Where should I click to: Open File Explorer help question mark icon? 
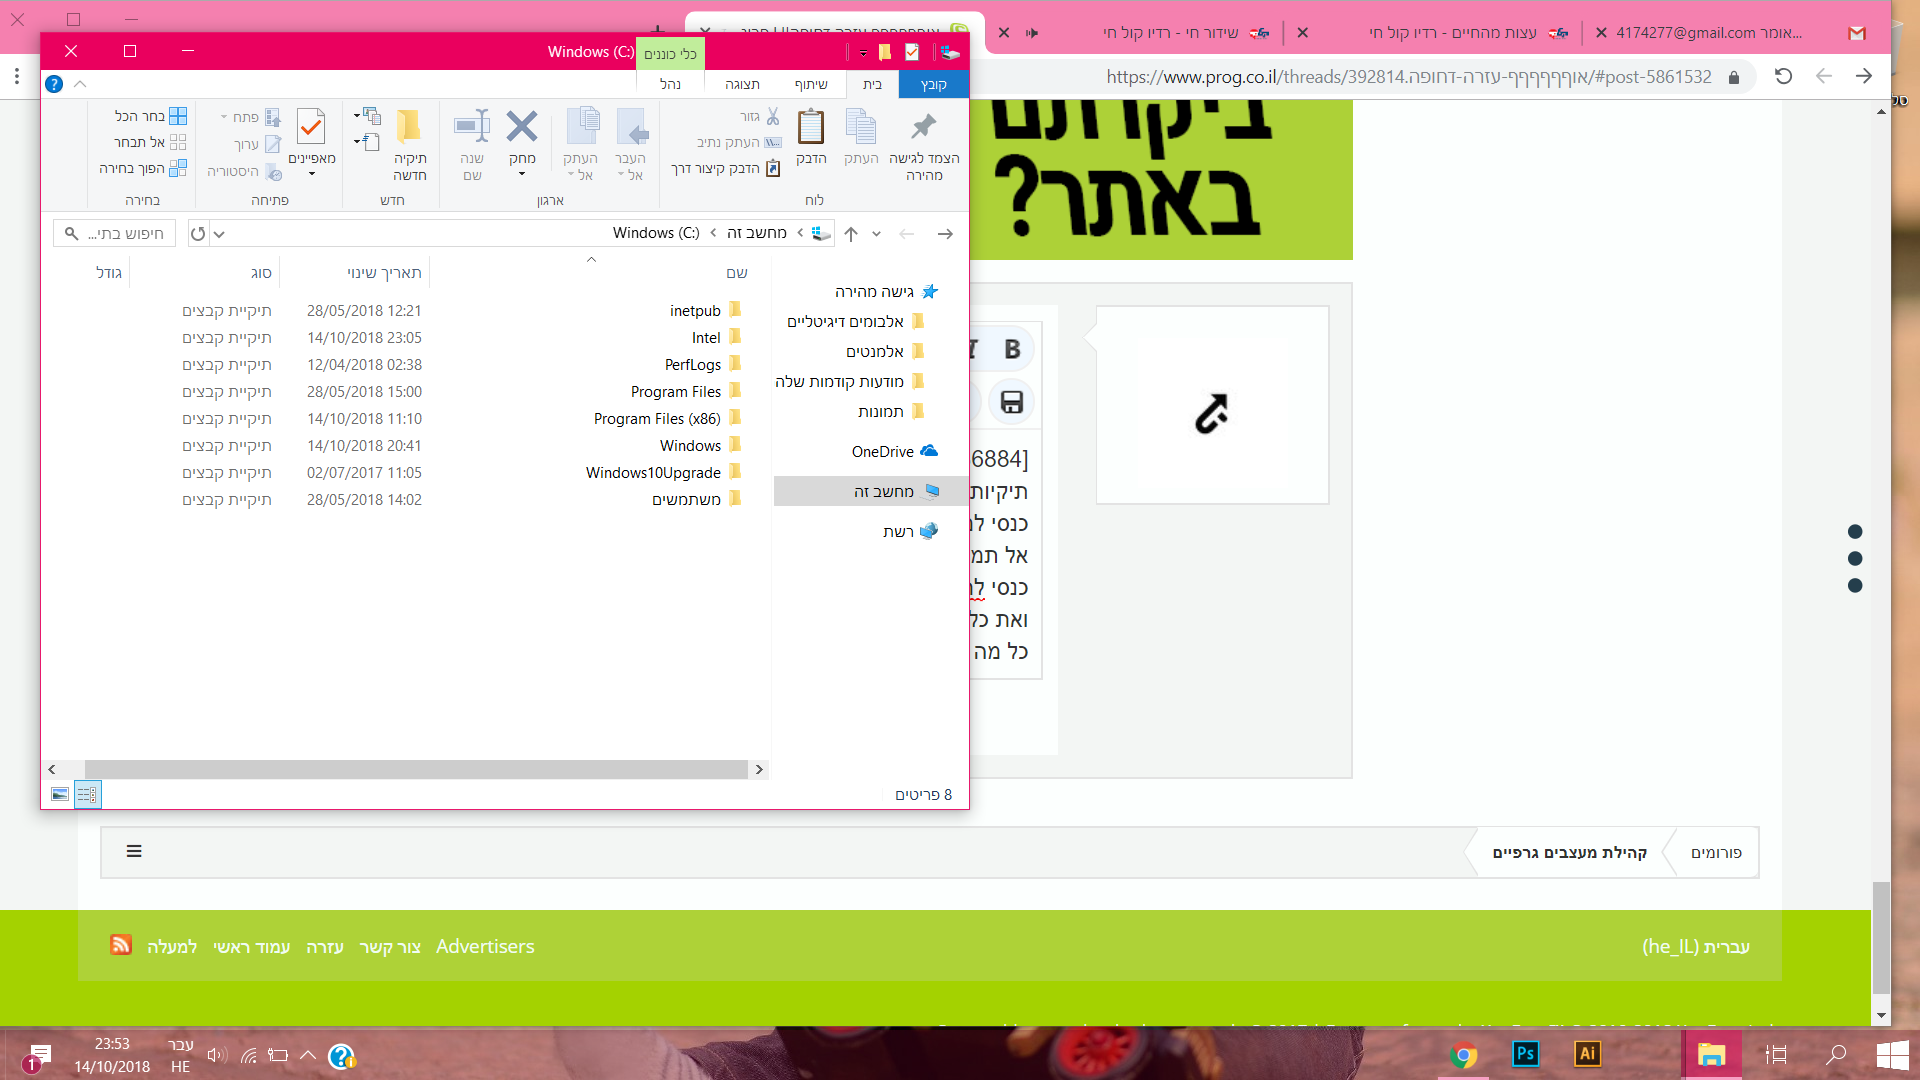54,85
